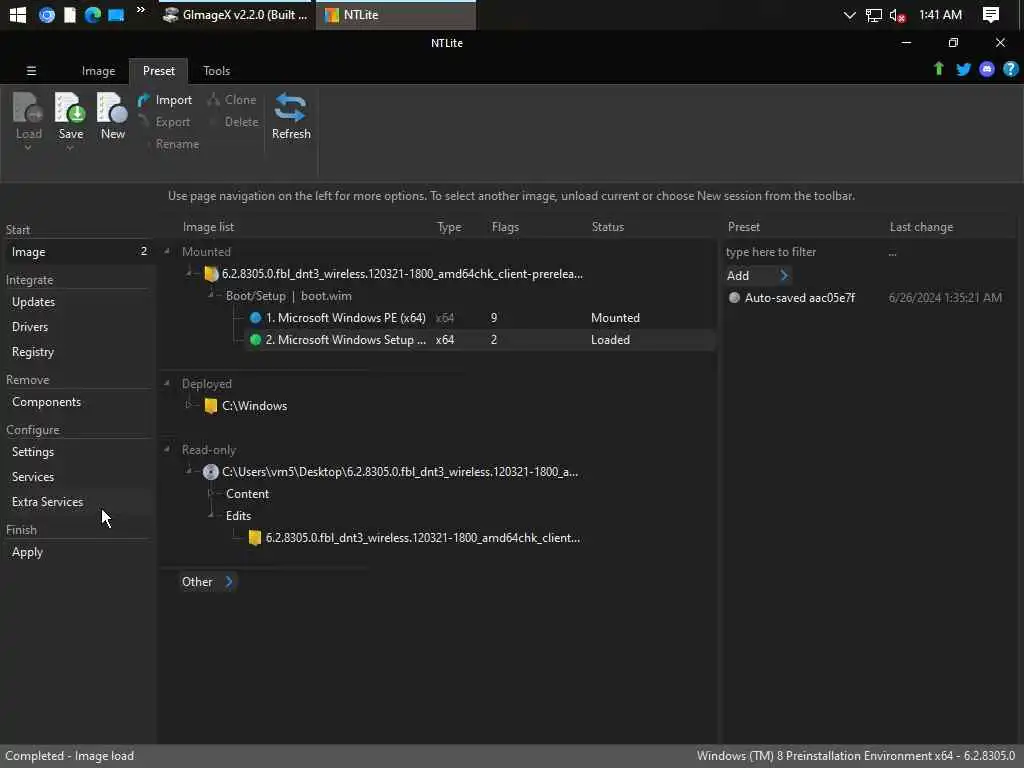Click Import preset
This screenshot has width=1024, height=768.
pos(165,100)
